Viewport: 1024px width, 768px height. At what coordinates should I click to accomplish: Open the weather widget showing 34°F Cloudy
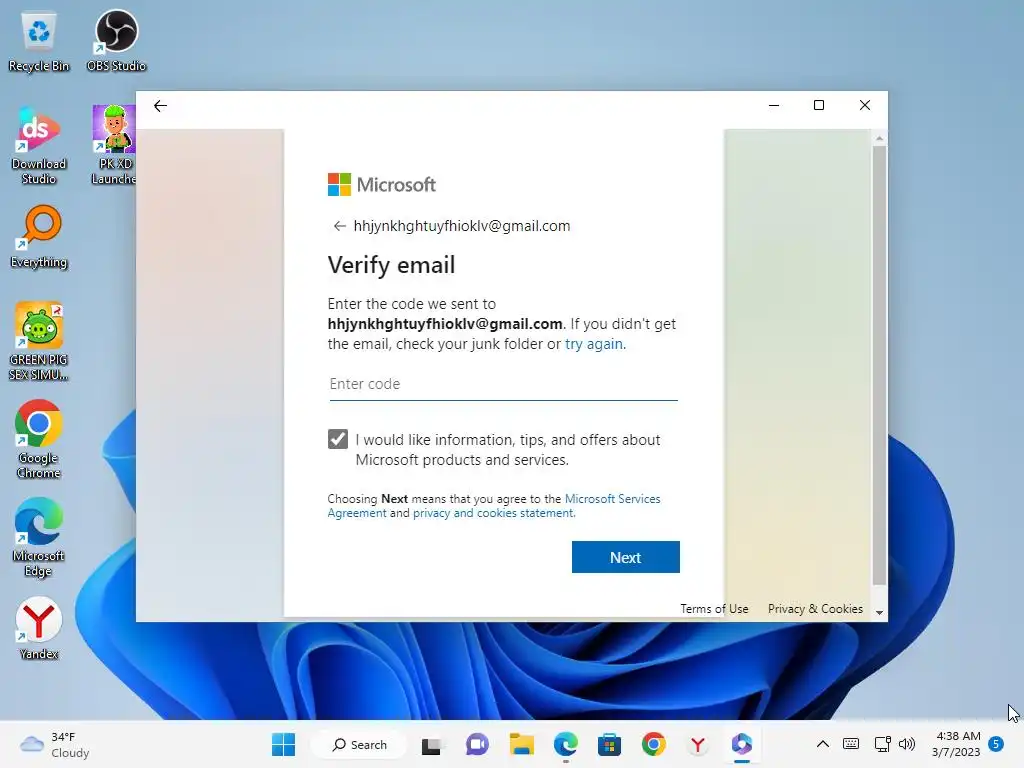click(55, 744)
